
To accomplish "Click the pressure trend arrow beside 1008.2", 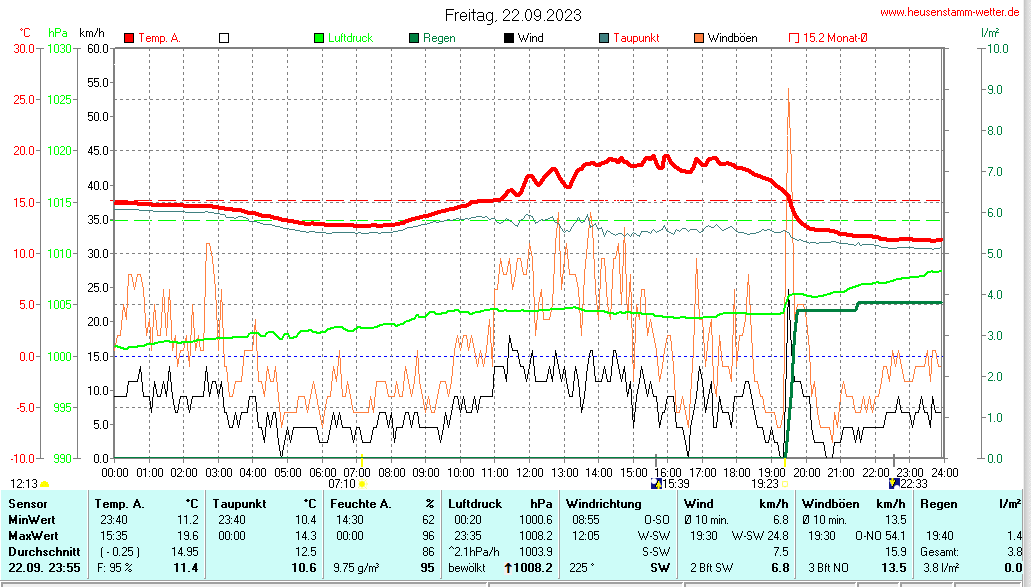I will 509,568.
